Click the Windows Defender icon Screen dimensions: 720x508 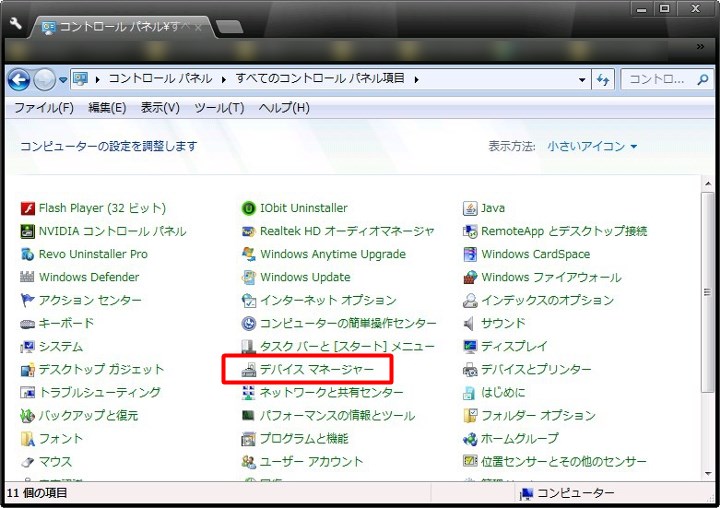point(28,277)
